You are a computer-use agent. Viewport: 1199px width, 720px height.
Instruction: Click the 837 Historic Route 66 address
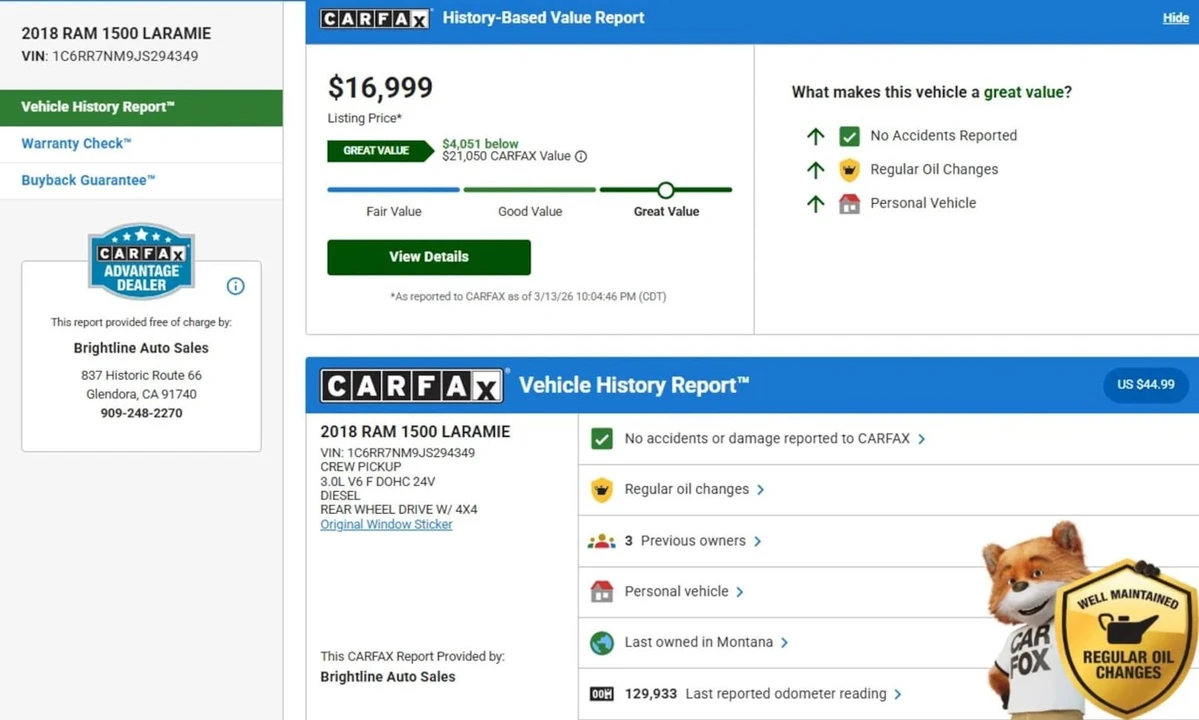pos(141,375)
